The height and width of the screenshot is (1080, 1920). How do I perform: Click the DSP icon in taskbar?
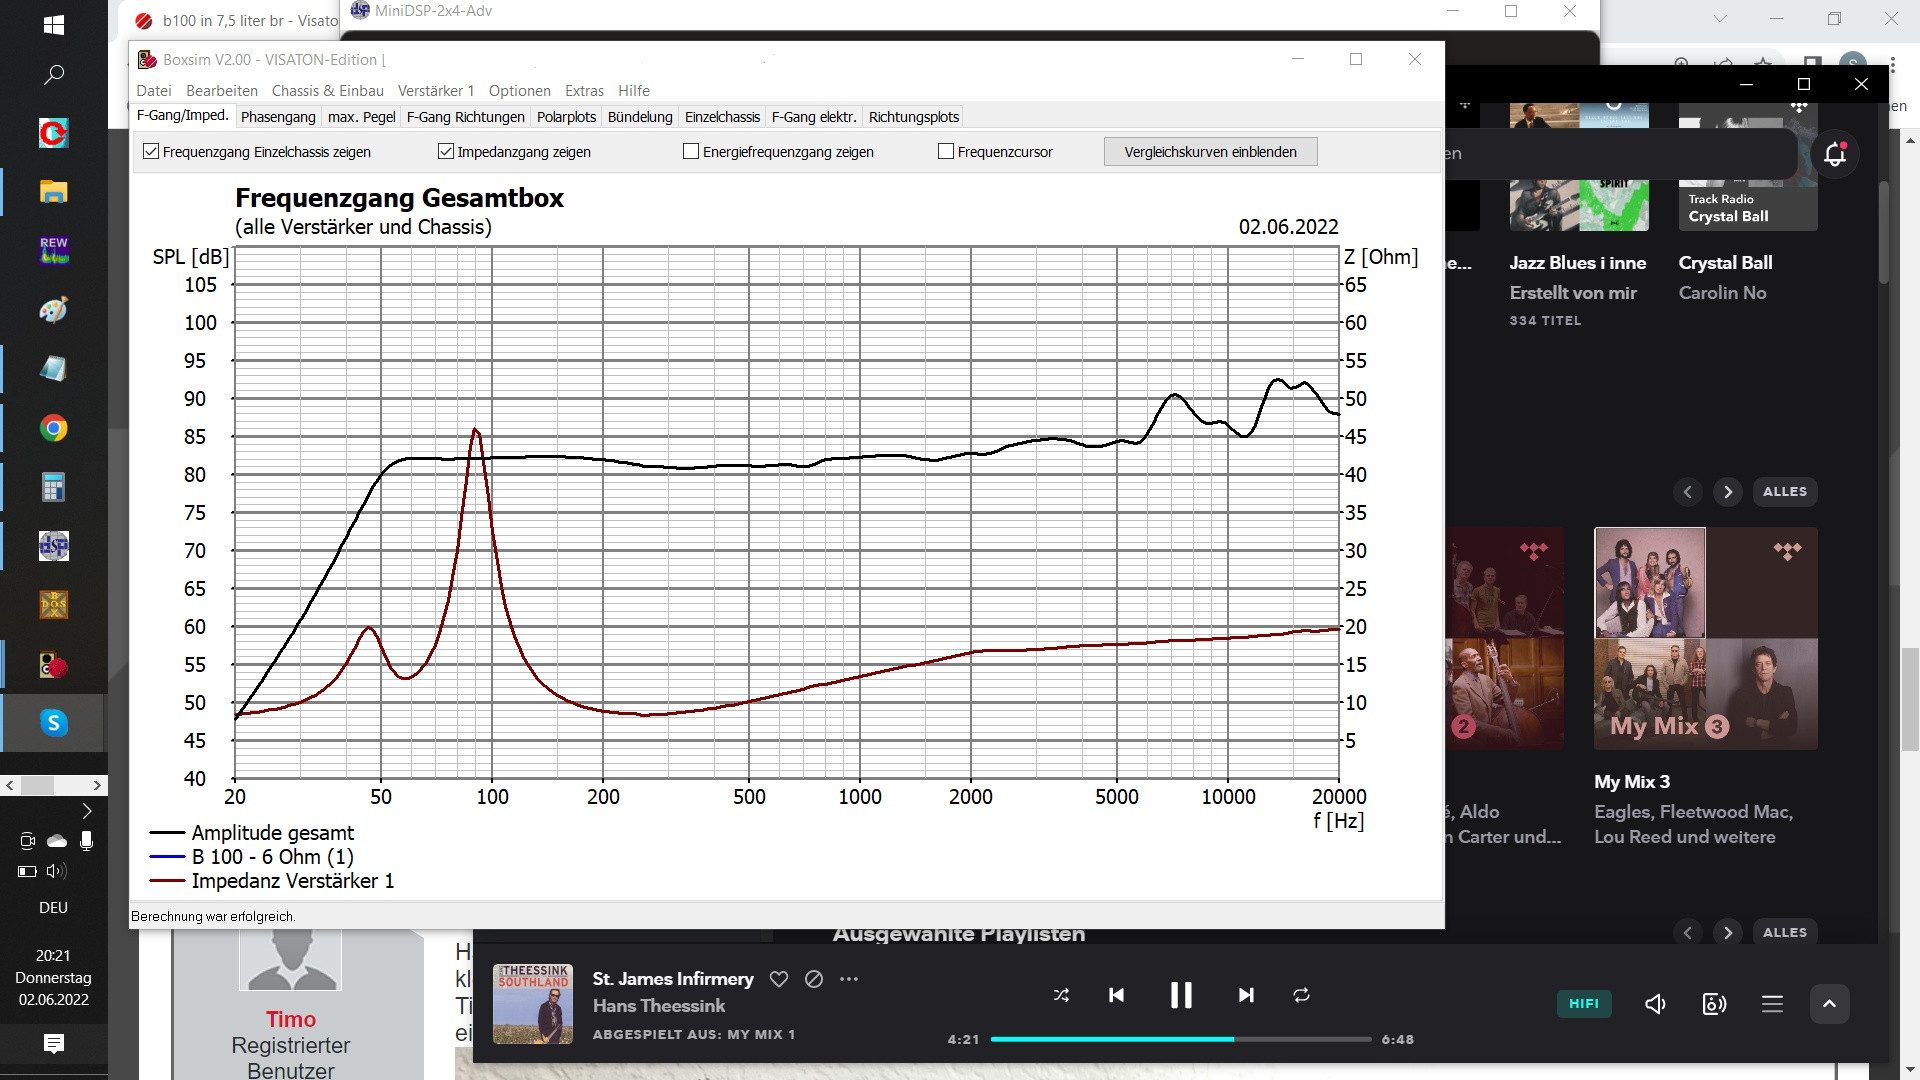[x=53, y=546]
